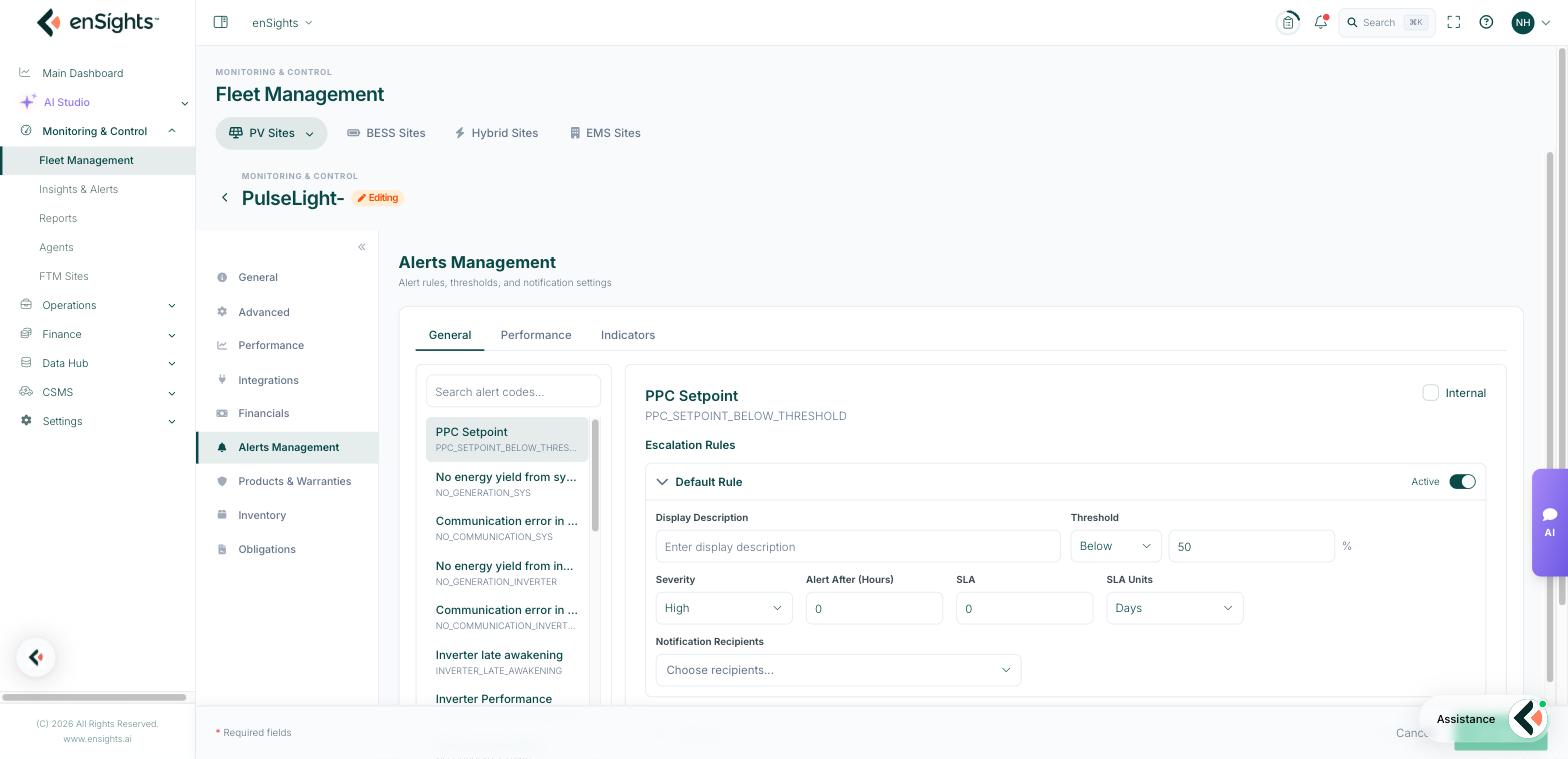The width and height of the screenshot is (1568, 759).
Task: Open the PV Sites selector
Action: point(271,133)
